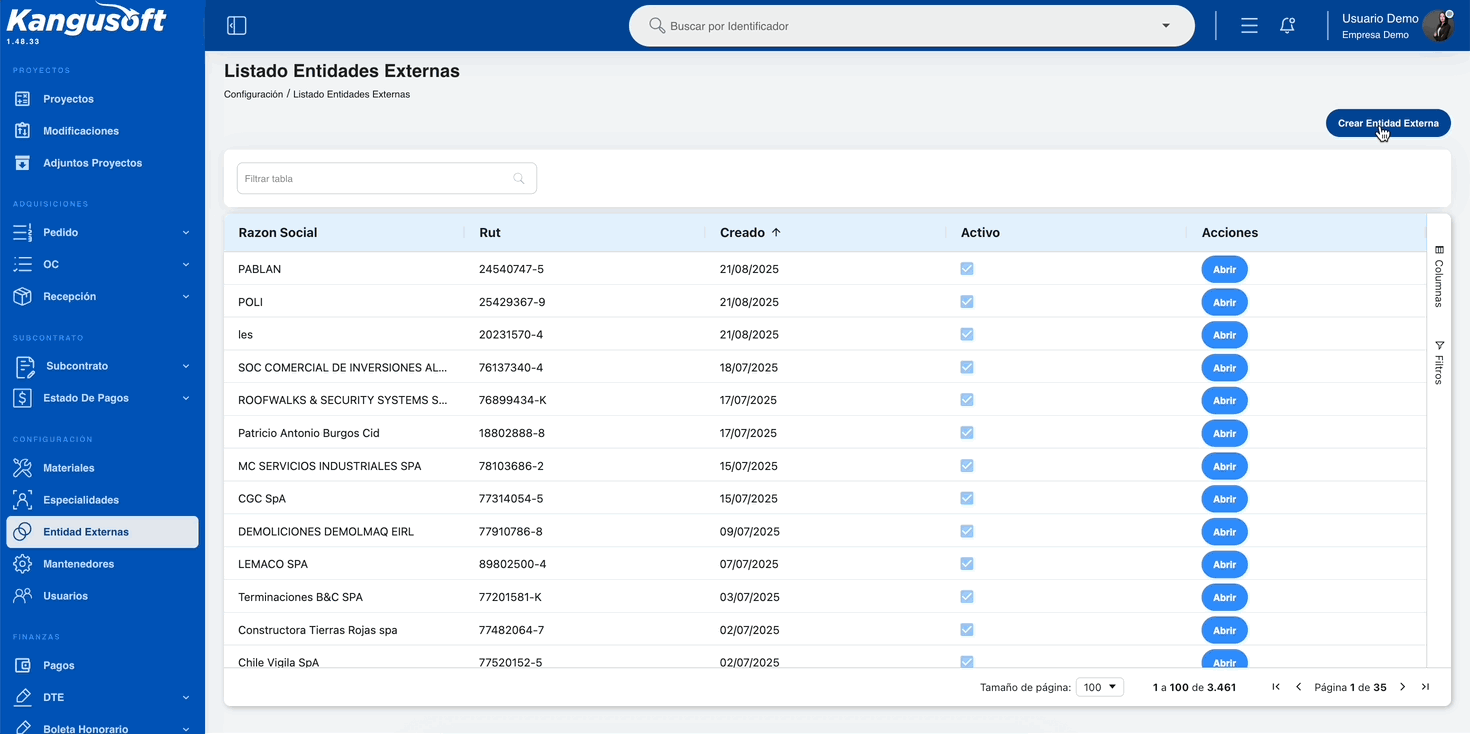Open the search identifier dropdown arrow
1470x734 pixels.
click(1166, 26)
